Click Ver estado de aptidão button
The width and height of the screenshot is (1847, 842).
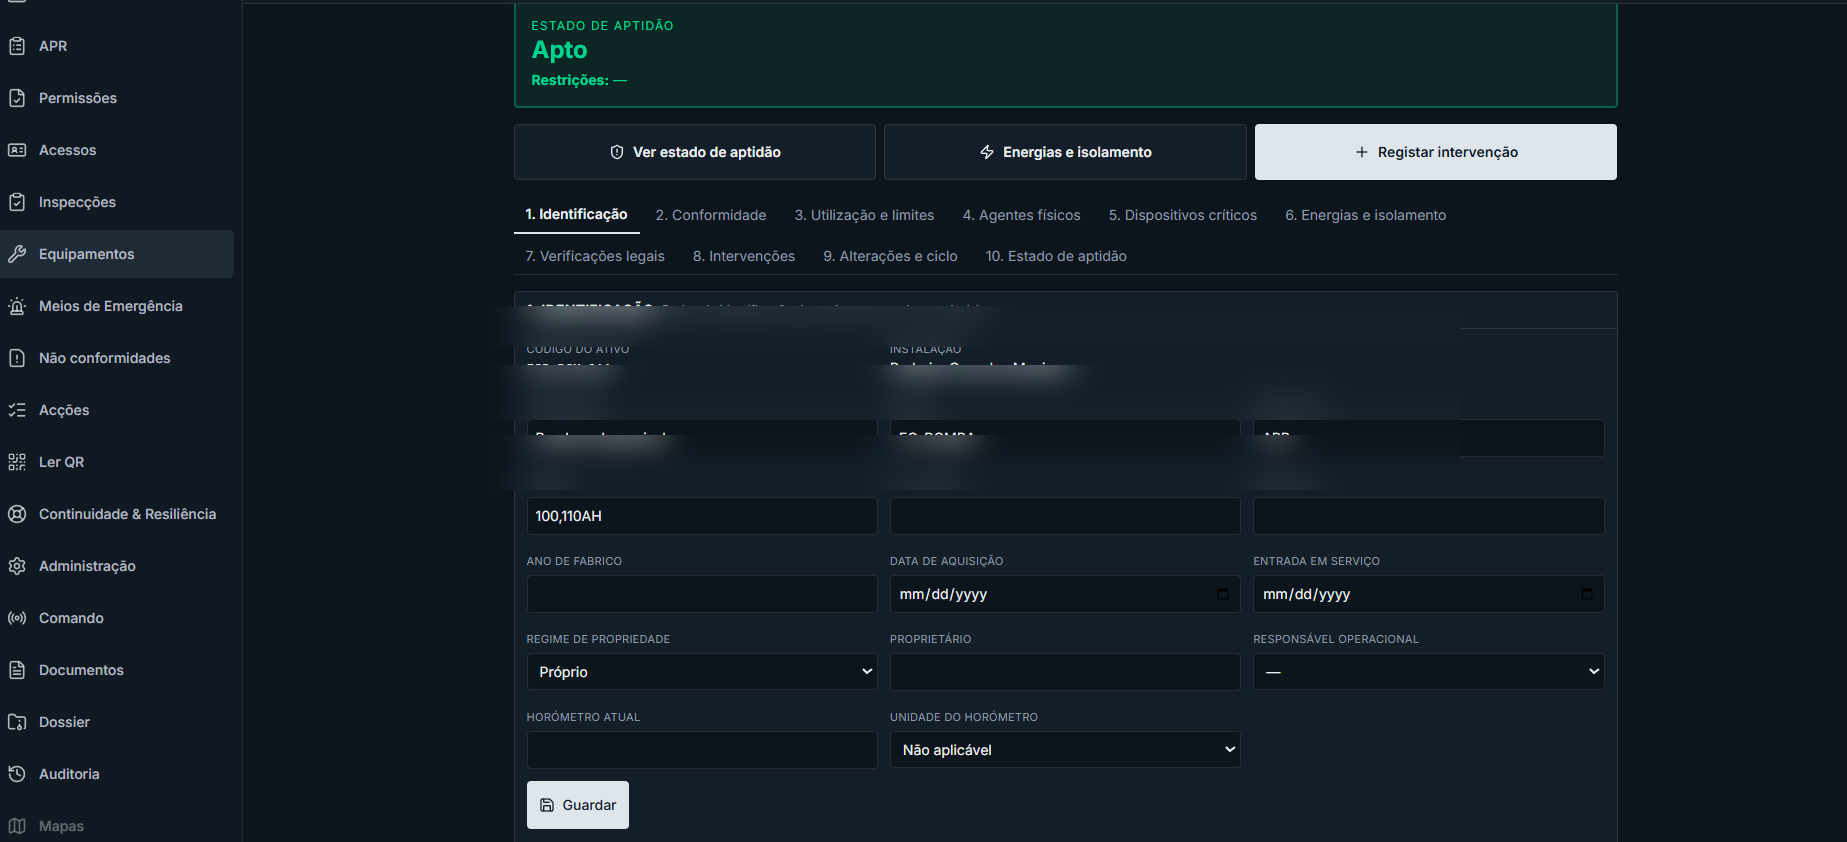tap(695, 152)
